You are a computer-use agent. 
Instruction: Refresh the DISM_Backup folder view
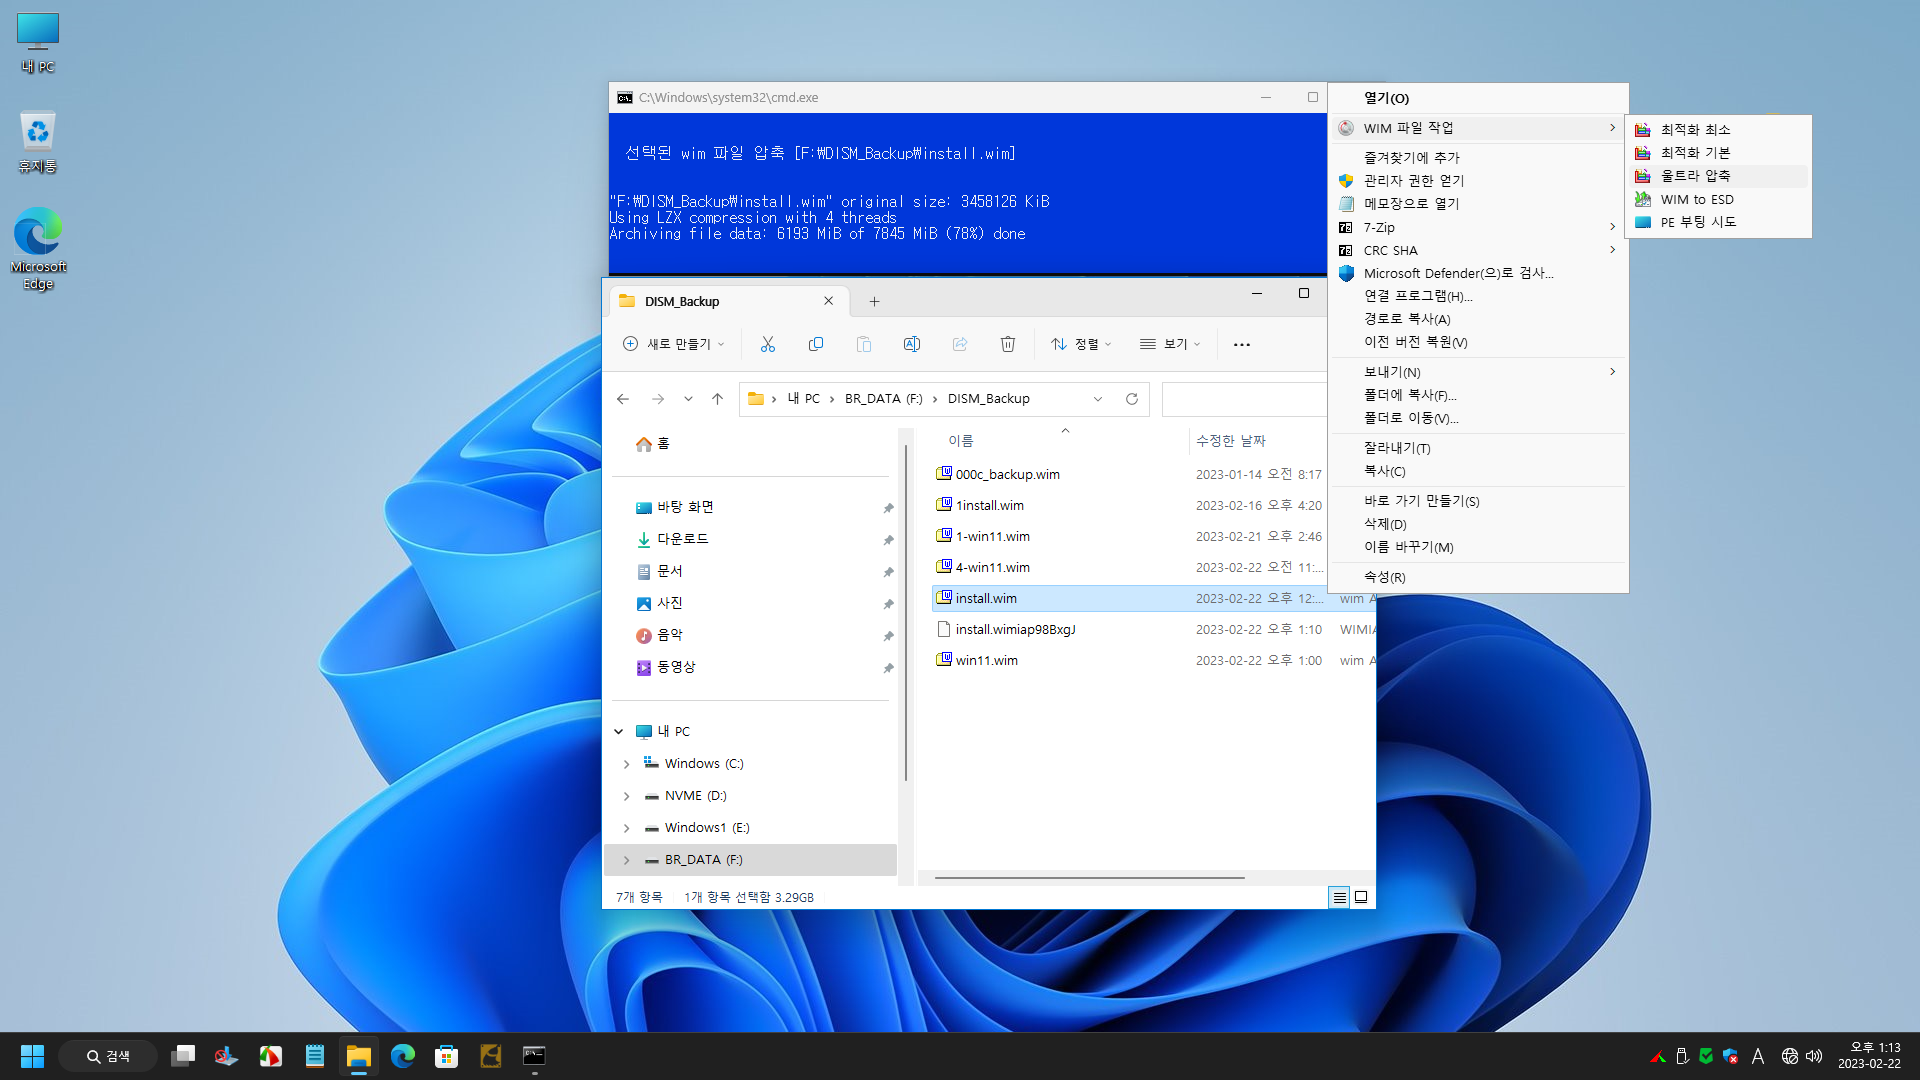point(1131,399)
